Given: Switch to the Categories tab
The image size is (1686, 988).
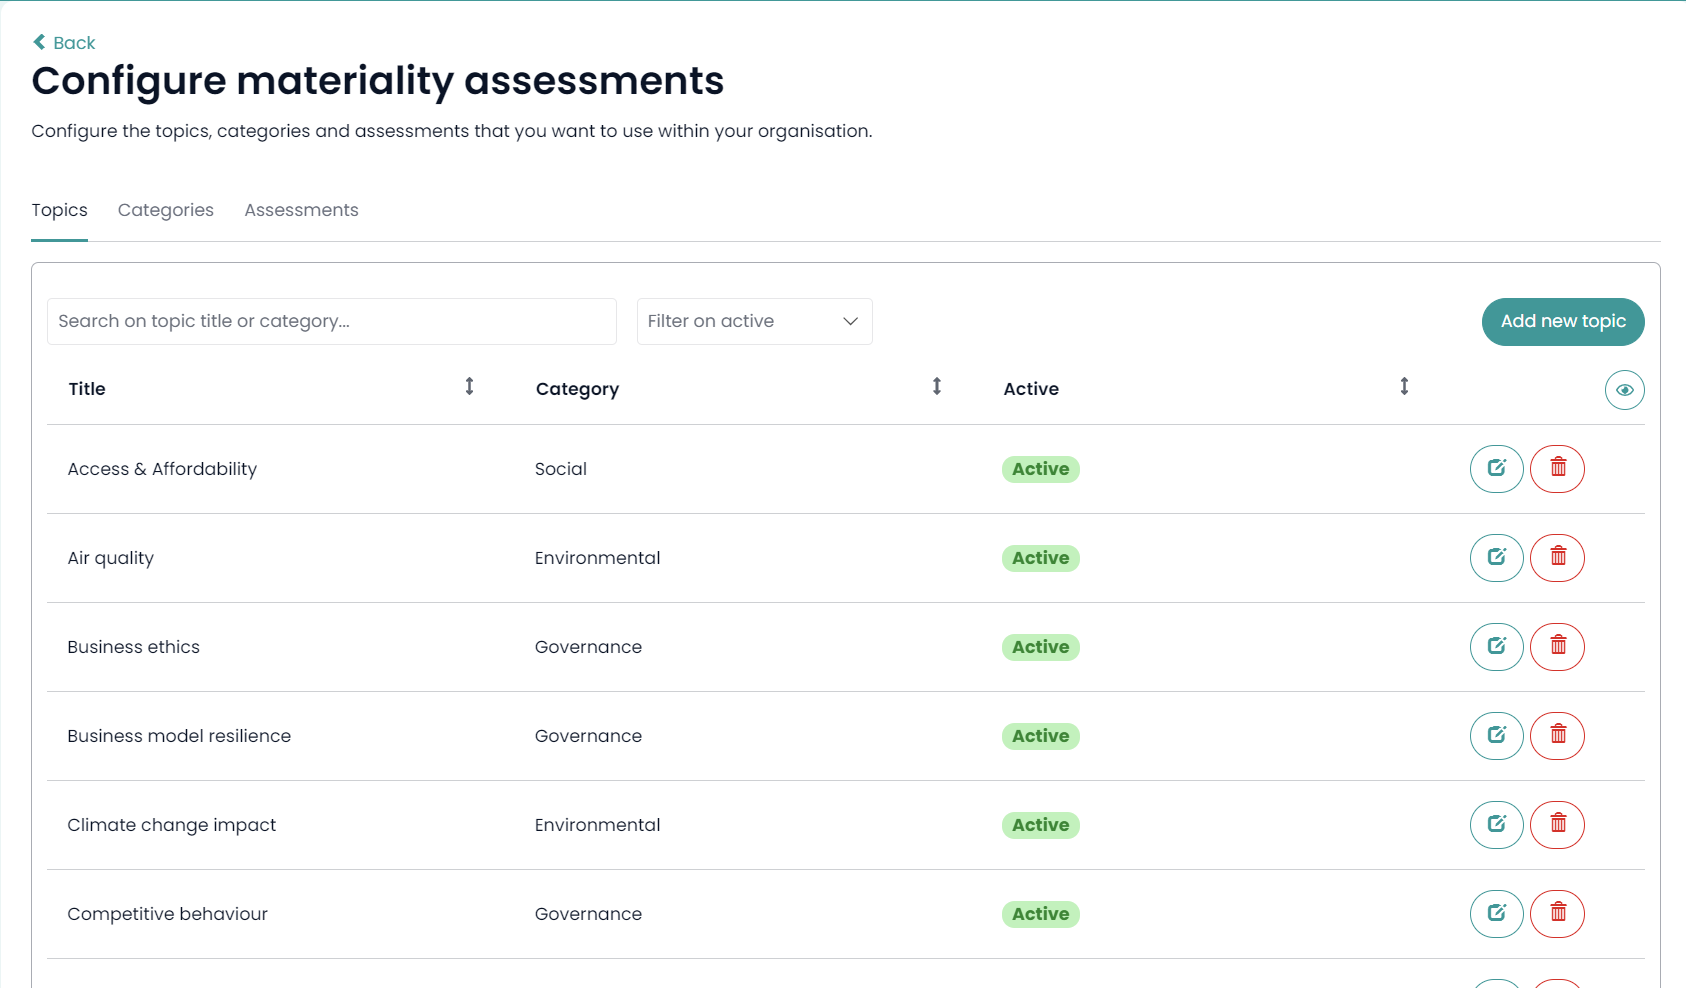Looking at the screenshot, I should 165,210.
